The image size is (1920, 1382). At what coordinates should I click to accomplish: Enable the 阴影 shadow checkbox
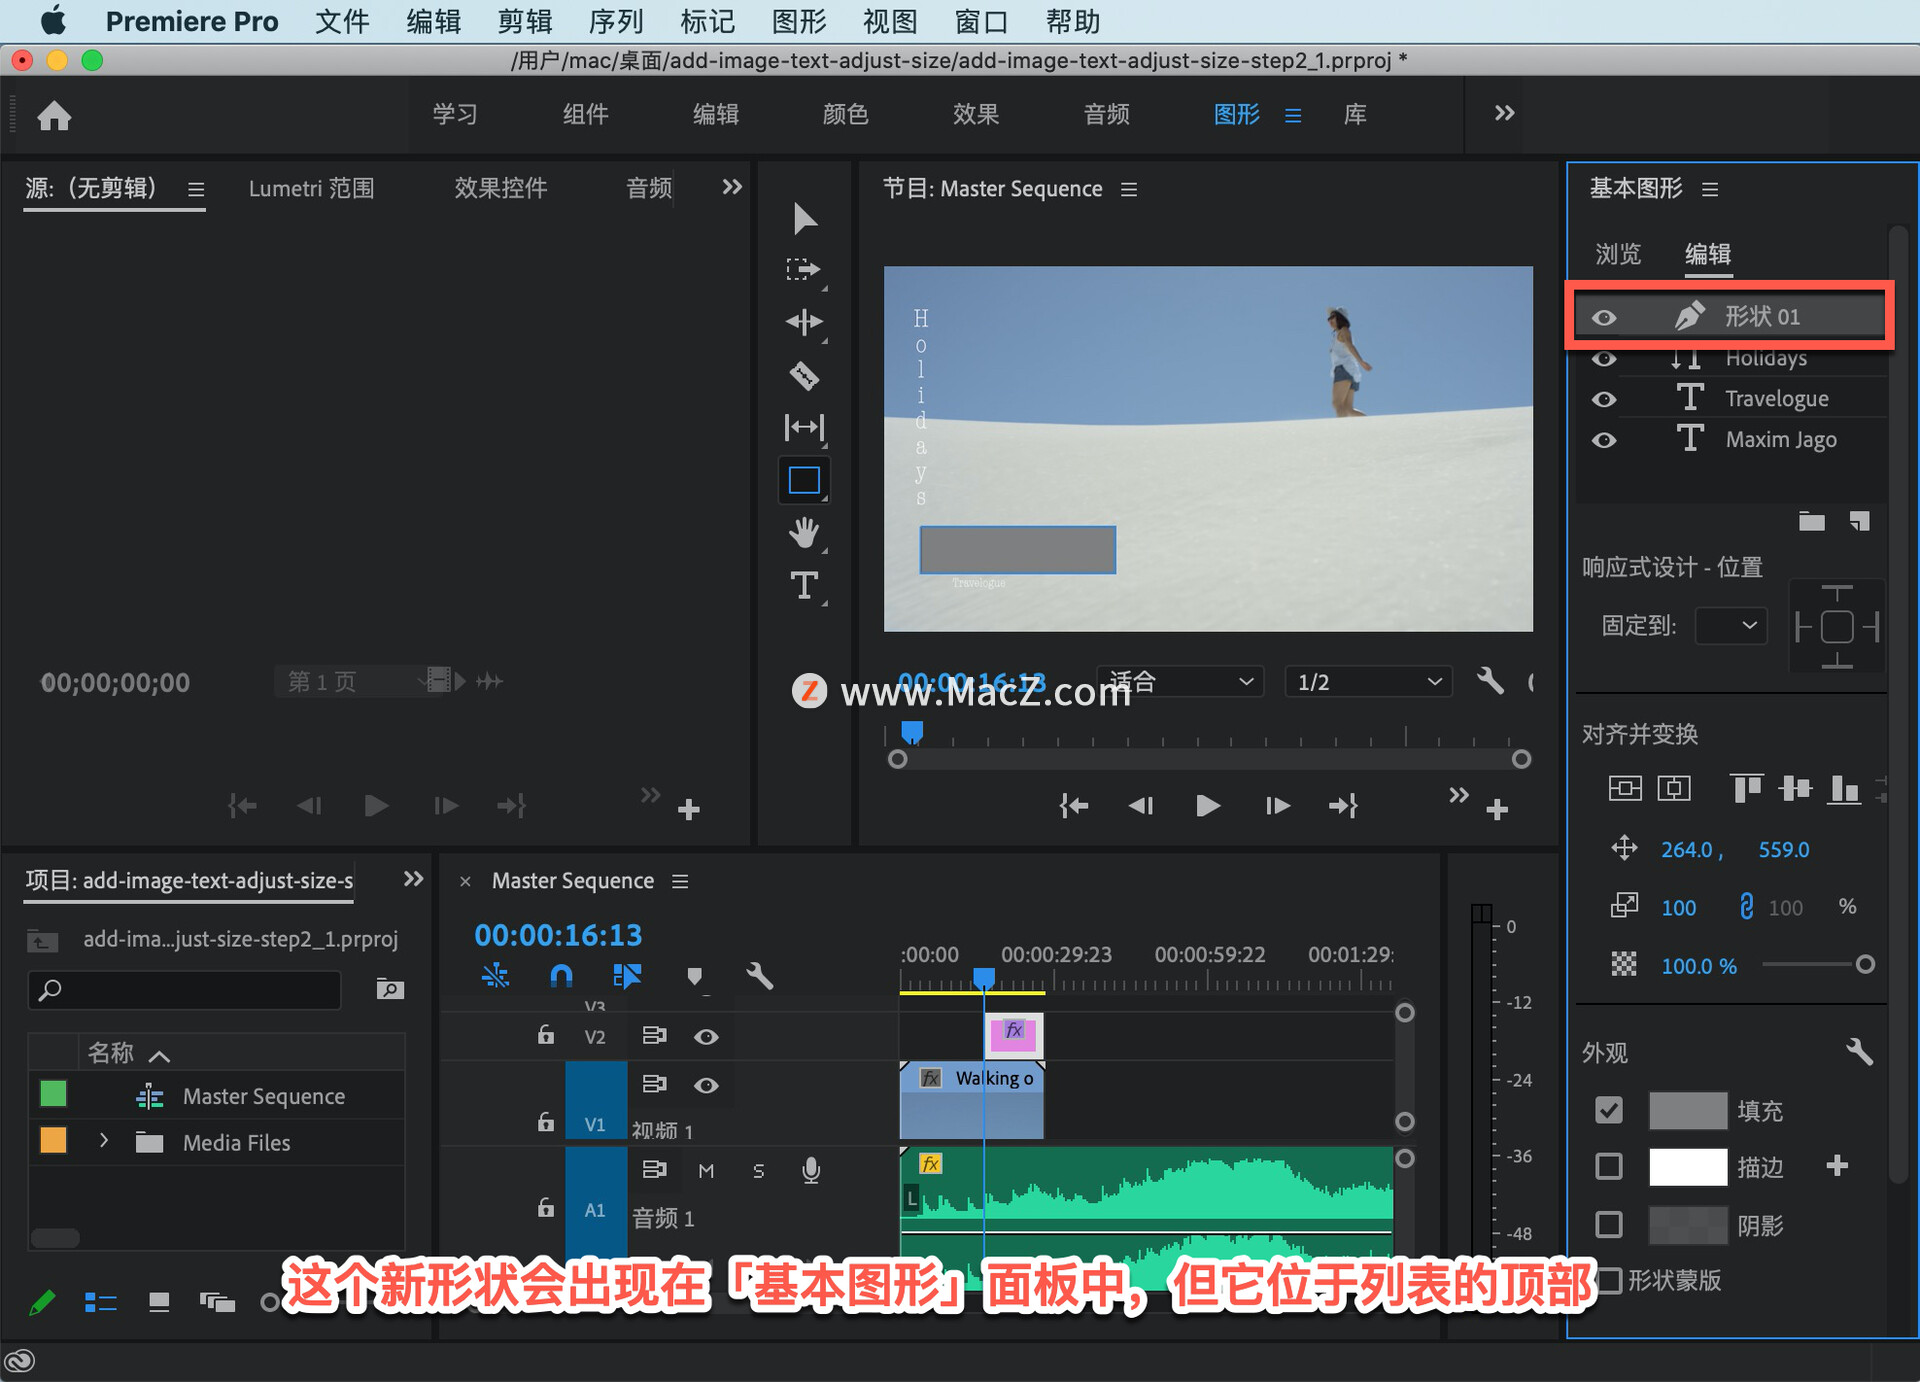tap(1609, 1224)
